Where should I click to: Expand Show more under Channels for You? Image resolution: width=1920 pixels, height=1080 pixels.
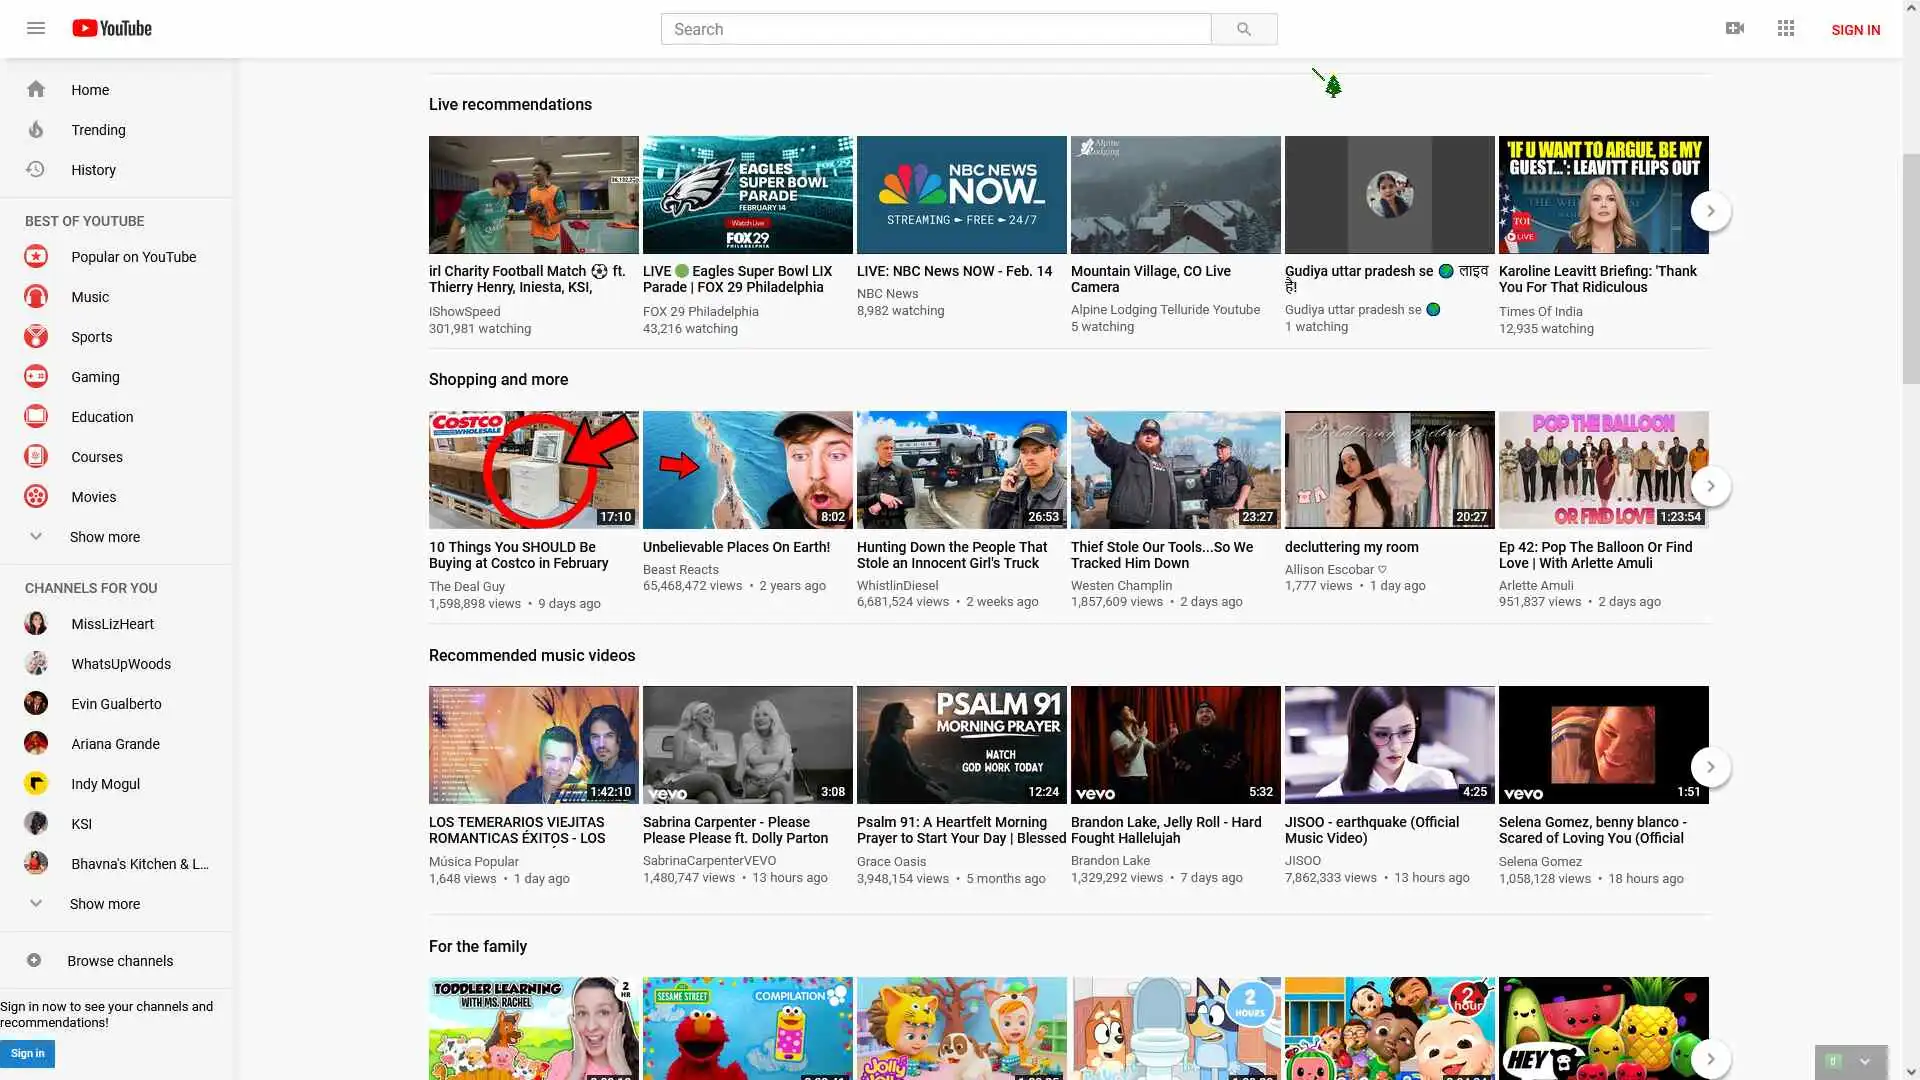click(x=104, y=904)
